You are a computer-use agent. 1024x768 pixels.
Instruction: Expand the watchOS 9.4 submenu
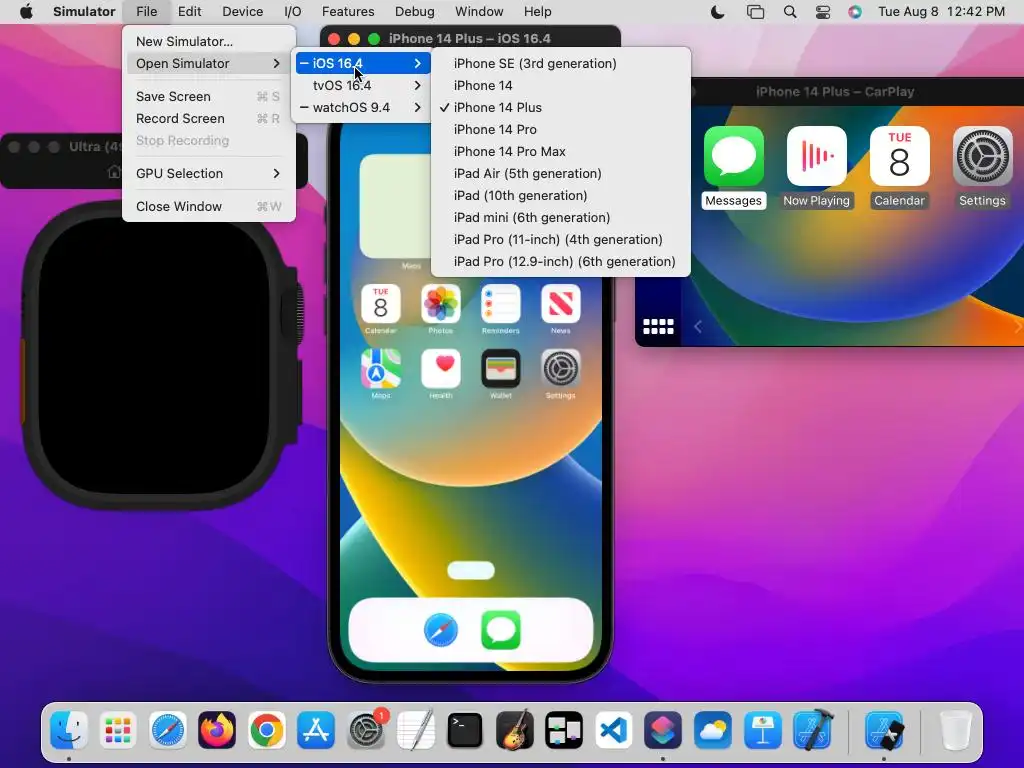click(363, 108)
